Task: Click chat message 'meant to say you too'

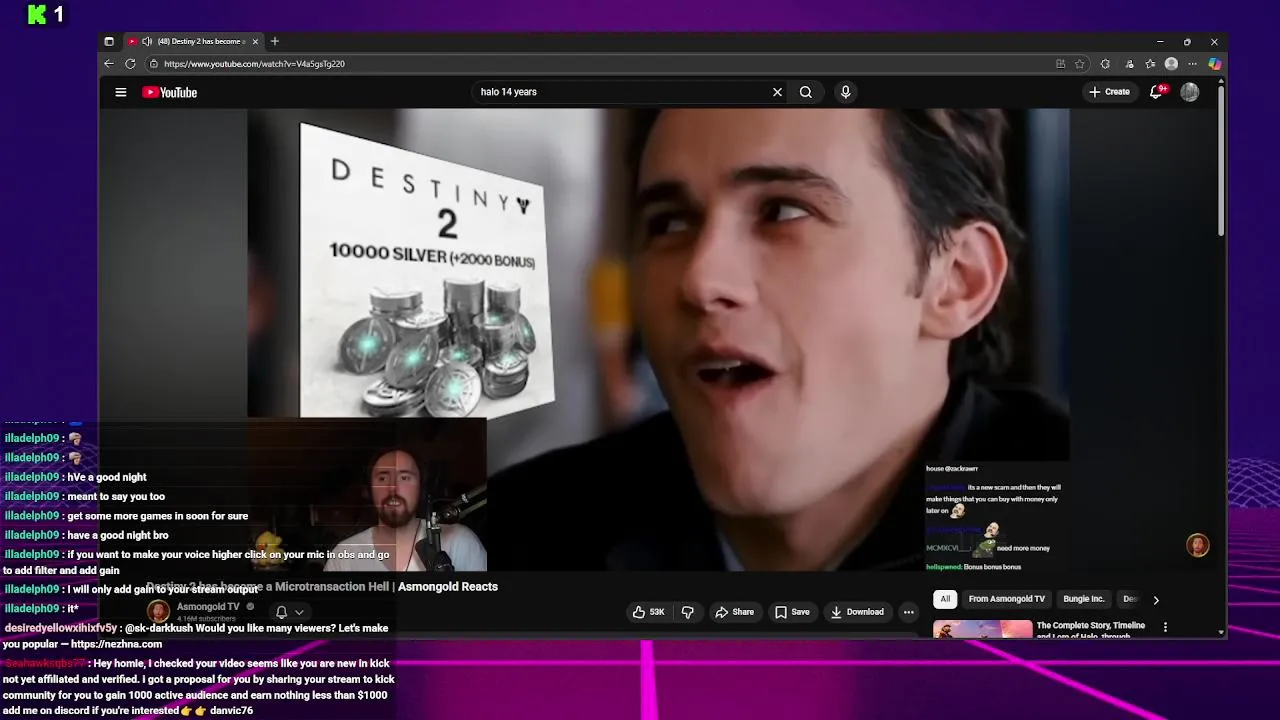Action: [116, 496]
